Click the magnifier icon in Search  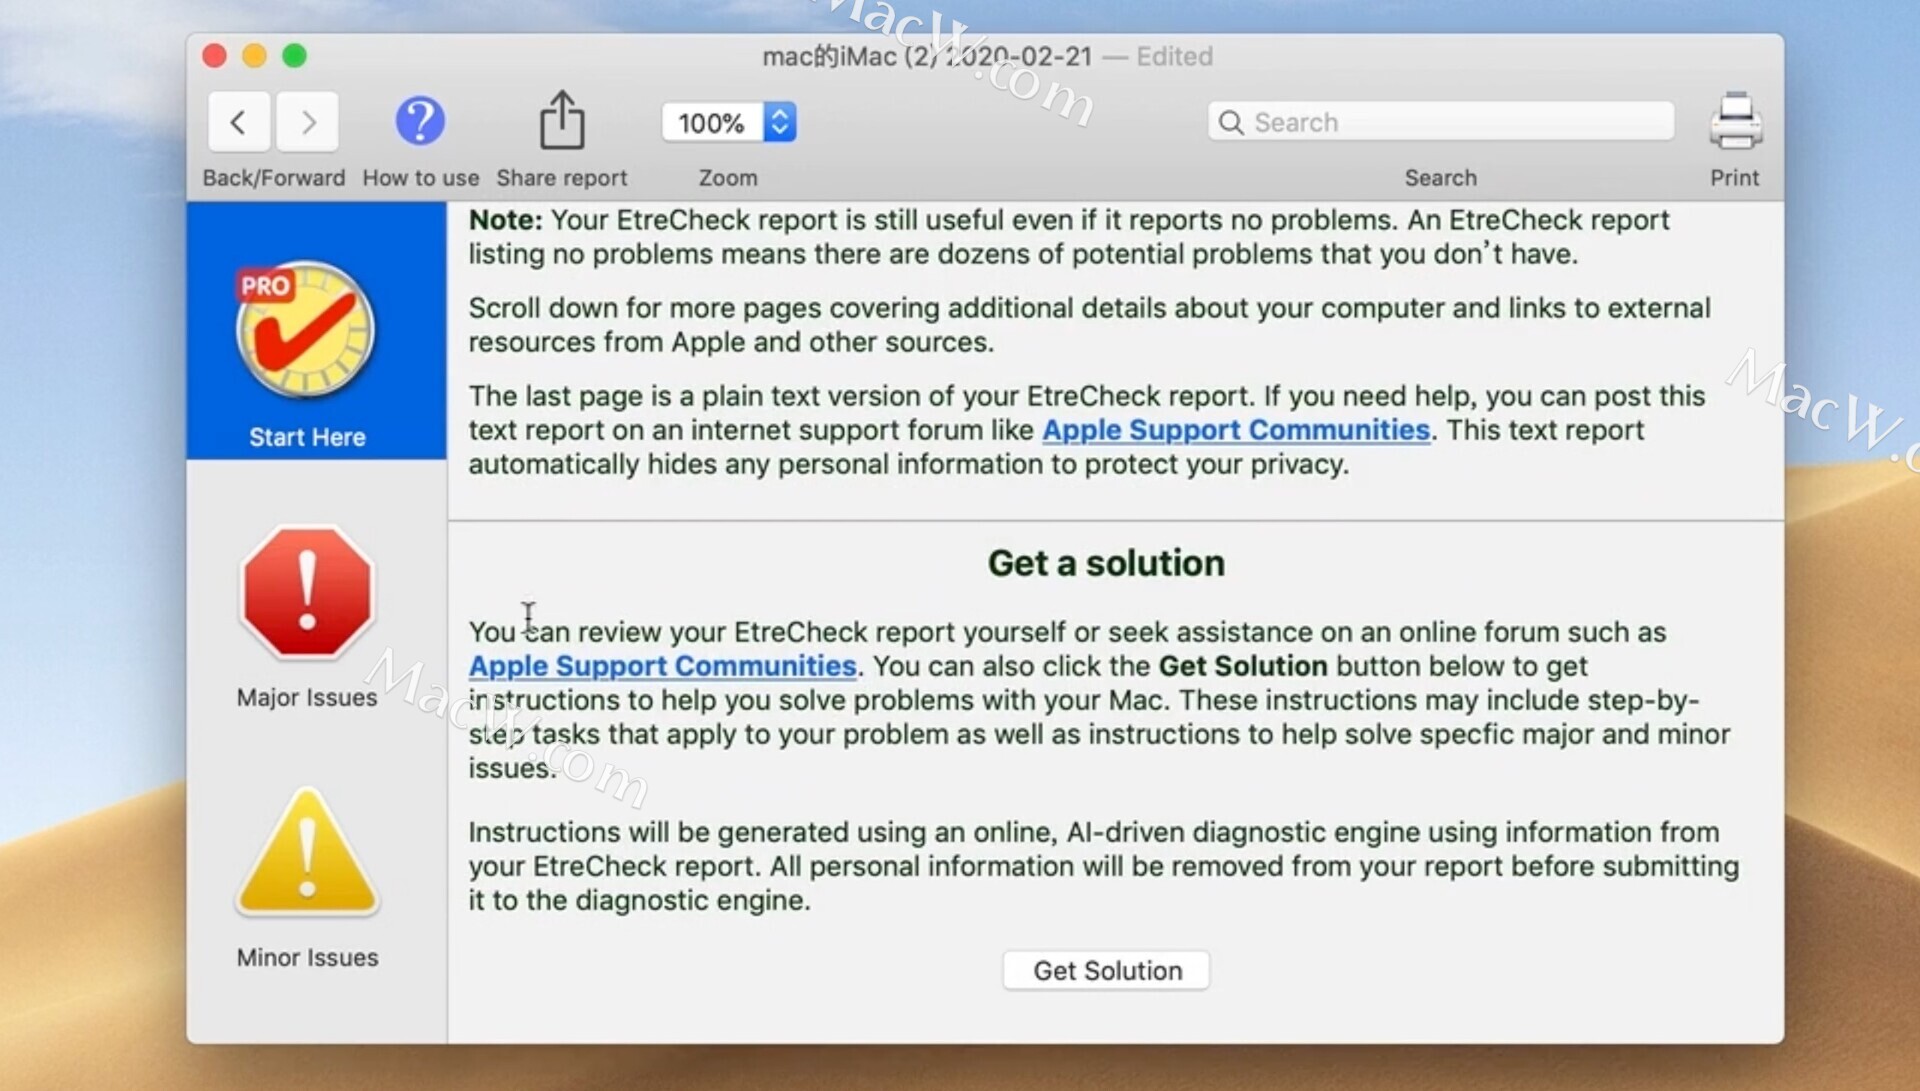[x=1231, y=122]
